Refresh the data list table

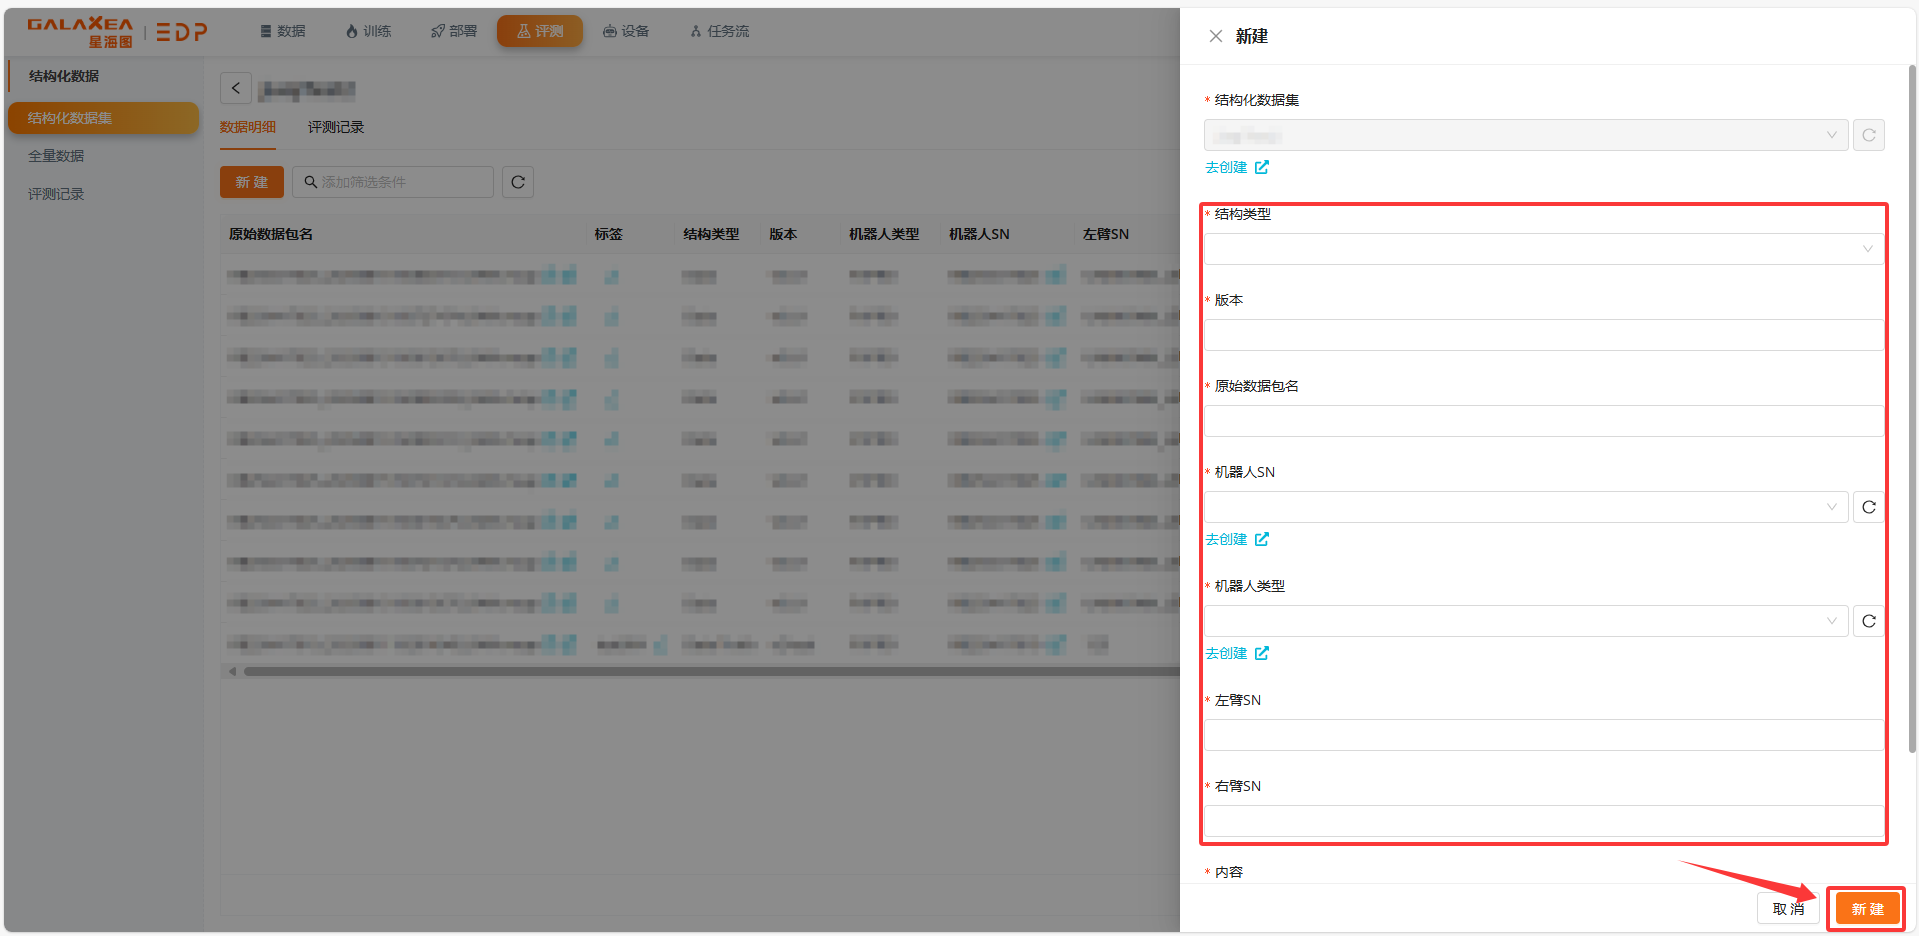pyautogui.click(x=517, y=182)
